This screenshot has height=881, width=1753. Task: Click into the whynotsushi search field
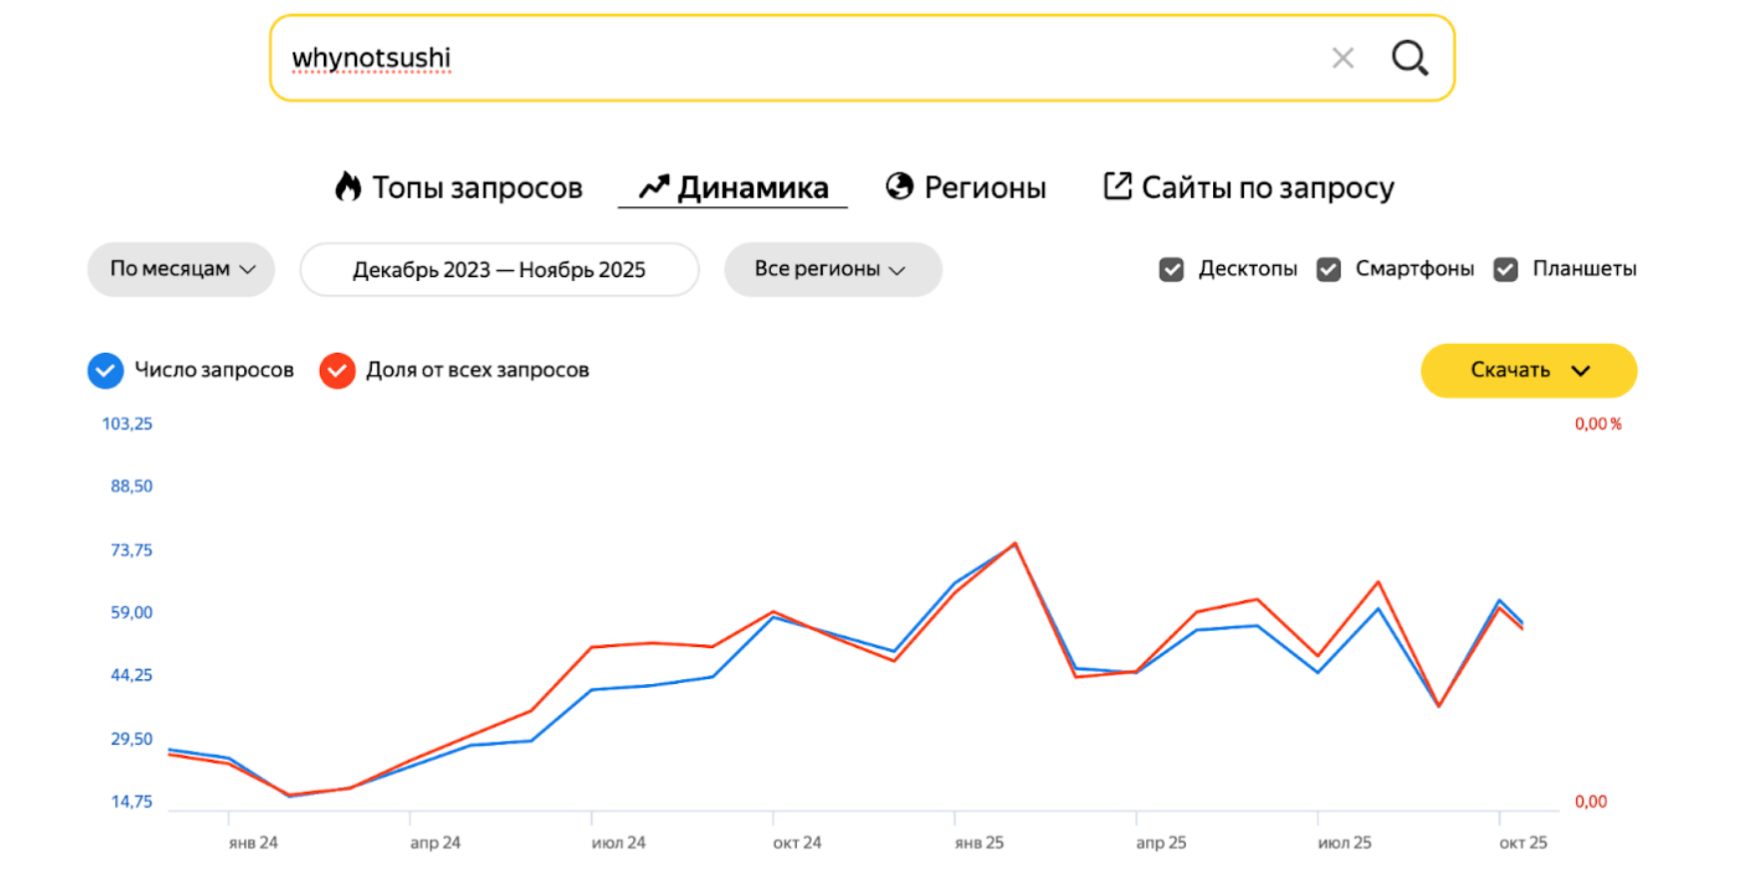click(x=800, y=58)
